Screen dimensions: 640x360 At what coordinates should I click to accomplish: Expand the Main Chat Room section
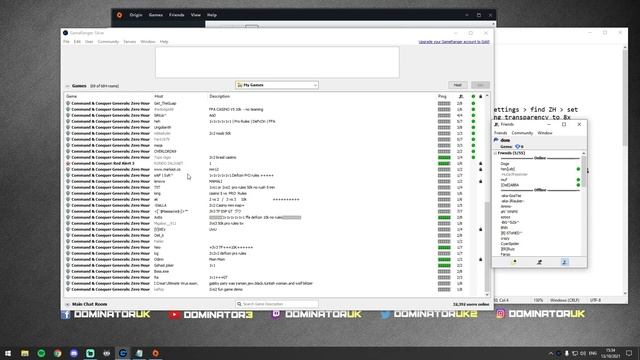[x=67, y=304]
